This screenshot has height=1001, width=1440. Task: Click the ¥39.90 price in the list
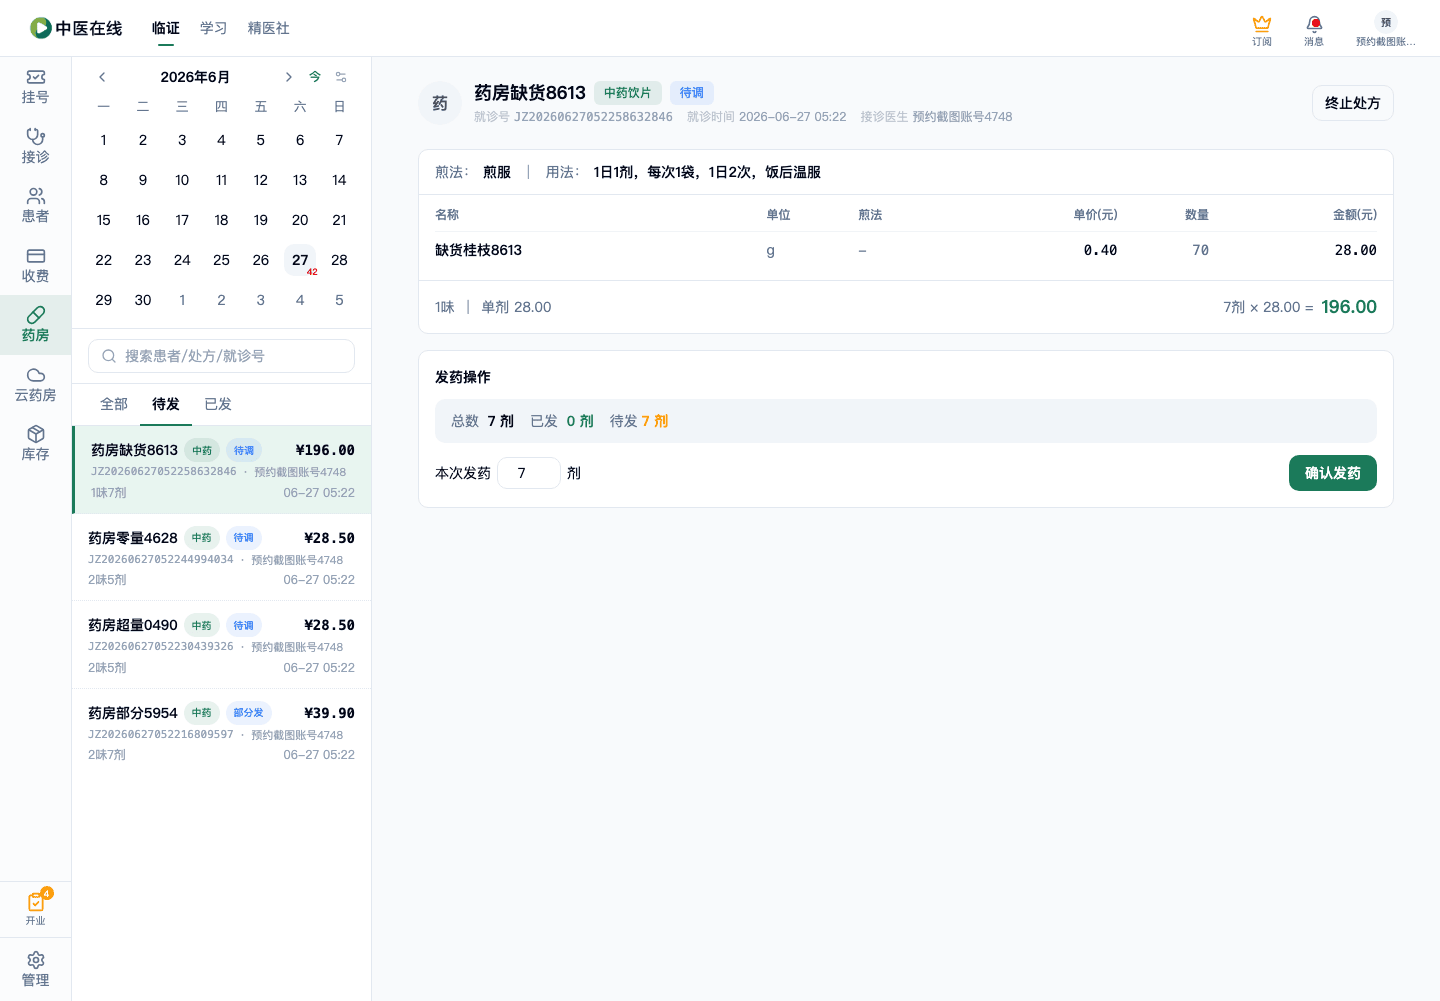tap(329, 713)
